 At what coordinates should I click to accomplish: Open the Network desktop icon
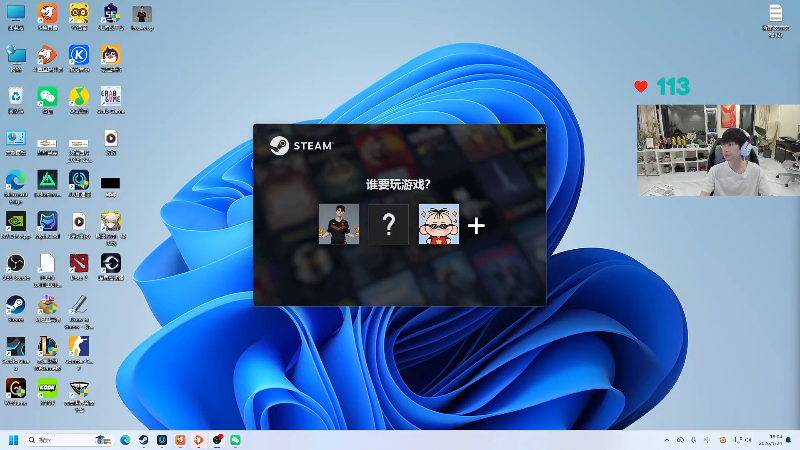coord(16,58)
